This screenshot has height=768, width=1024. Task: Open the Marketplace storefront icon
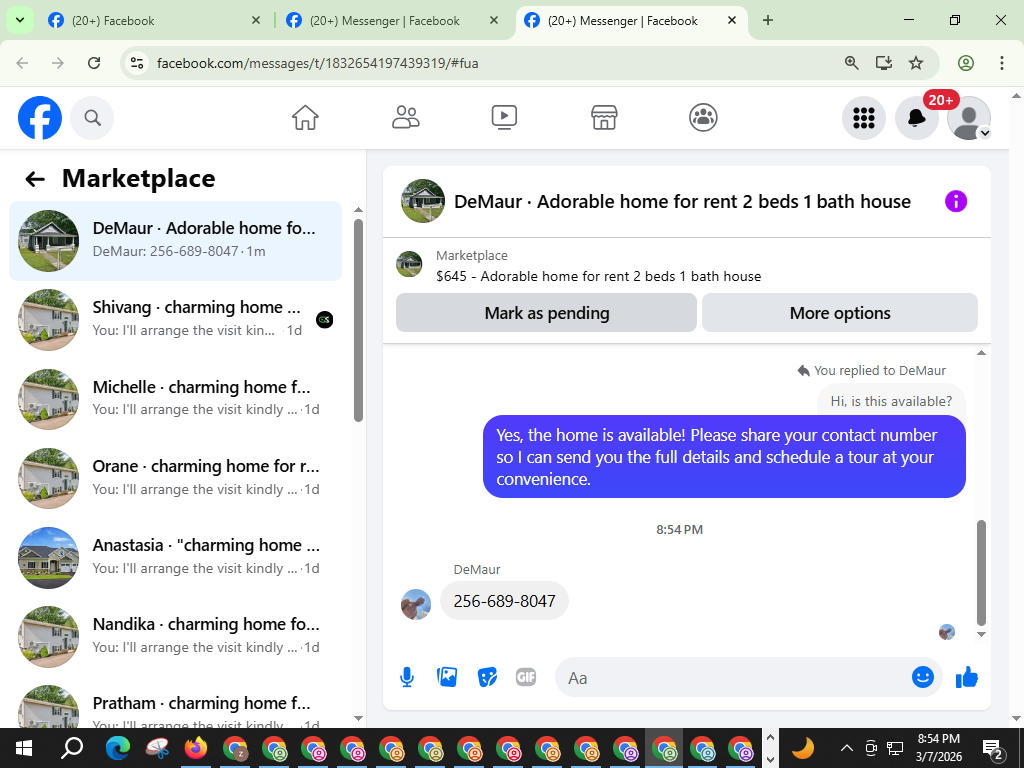pos(604,118)
